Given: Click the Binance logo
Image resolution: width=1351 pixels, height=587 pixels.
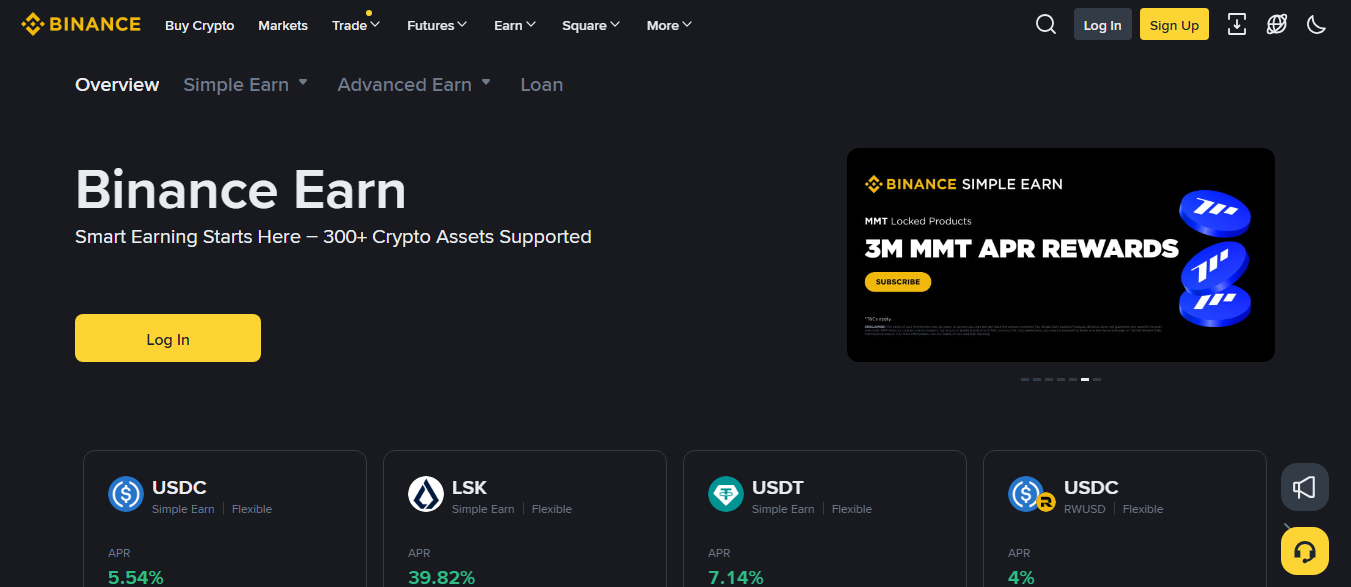Looking at the screenshot, I should [x=81, y=24].
